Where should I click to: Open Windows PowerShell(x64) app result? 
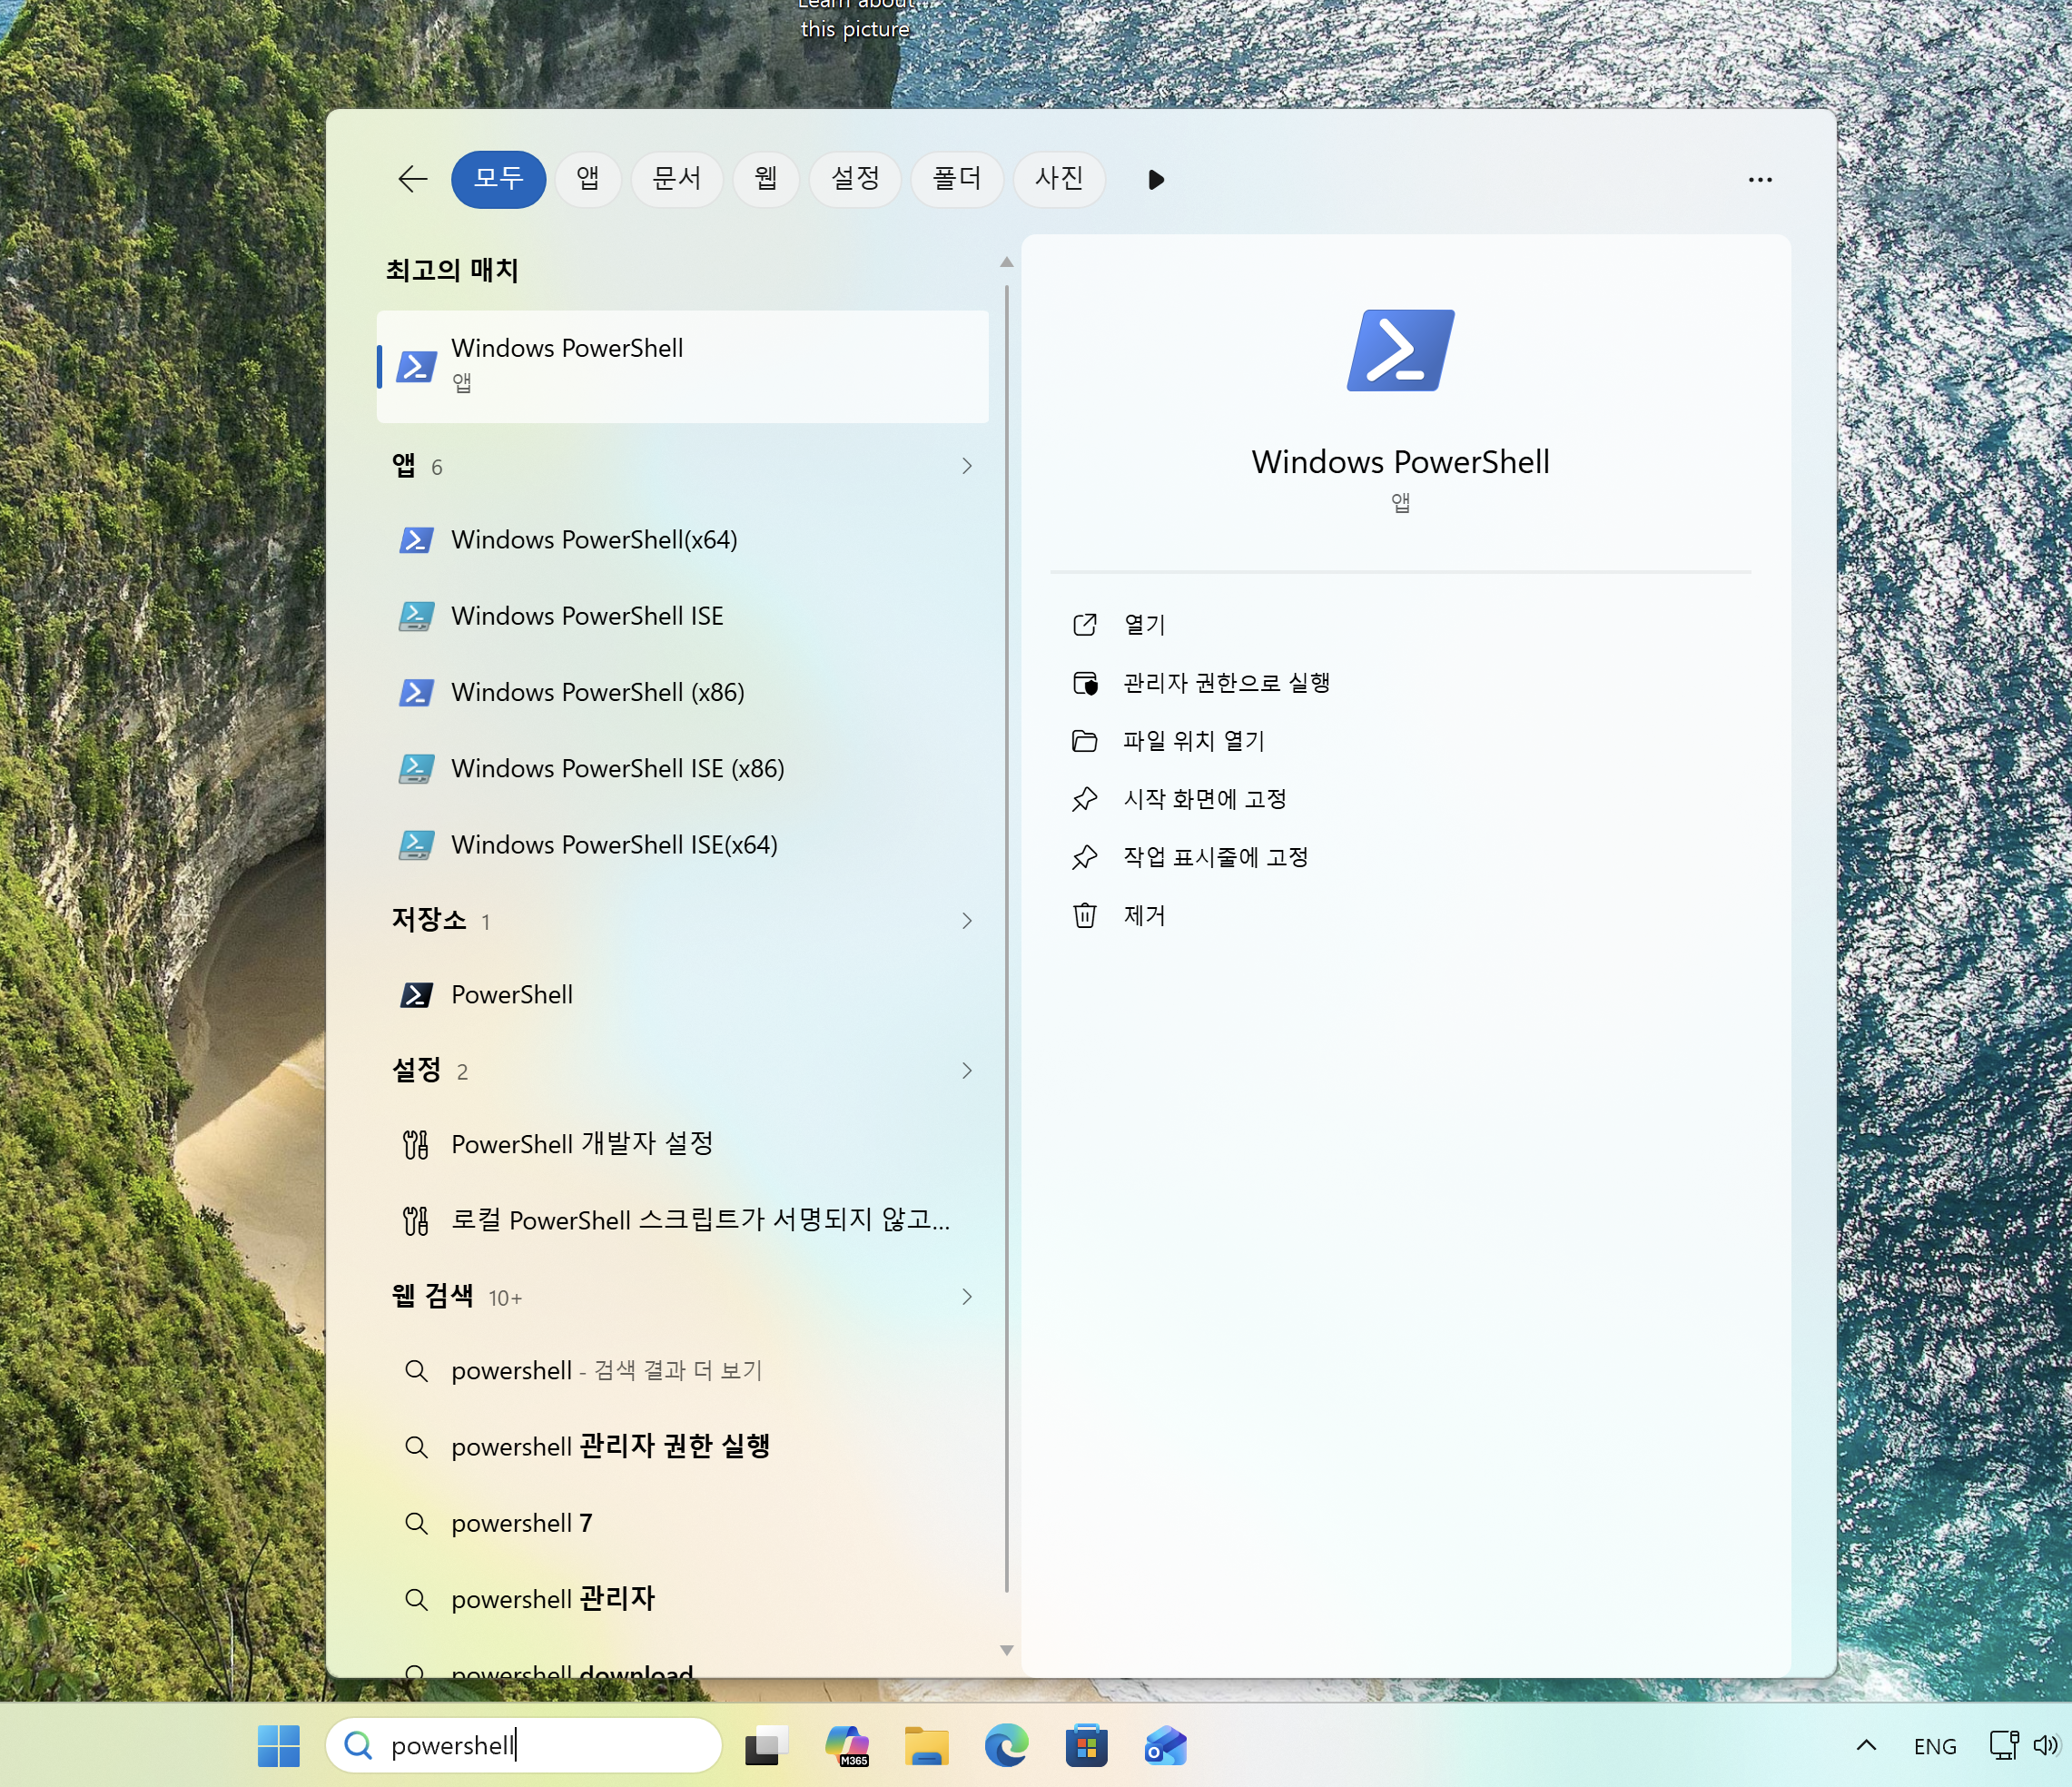coord(683,540)
